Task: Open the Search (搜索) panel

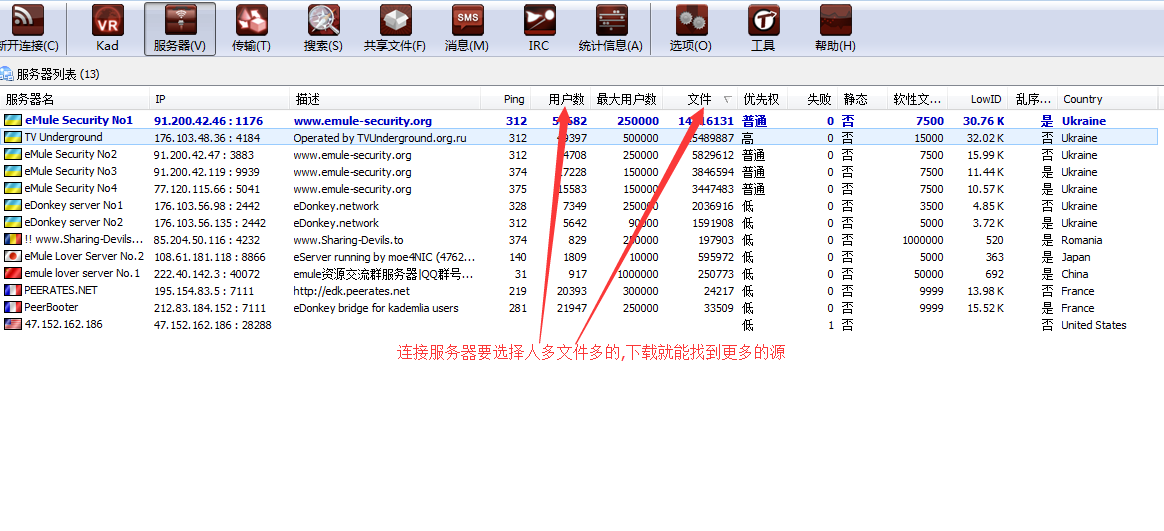Action: point(324,29)
